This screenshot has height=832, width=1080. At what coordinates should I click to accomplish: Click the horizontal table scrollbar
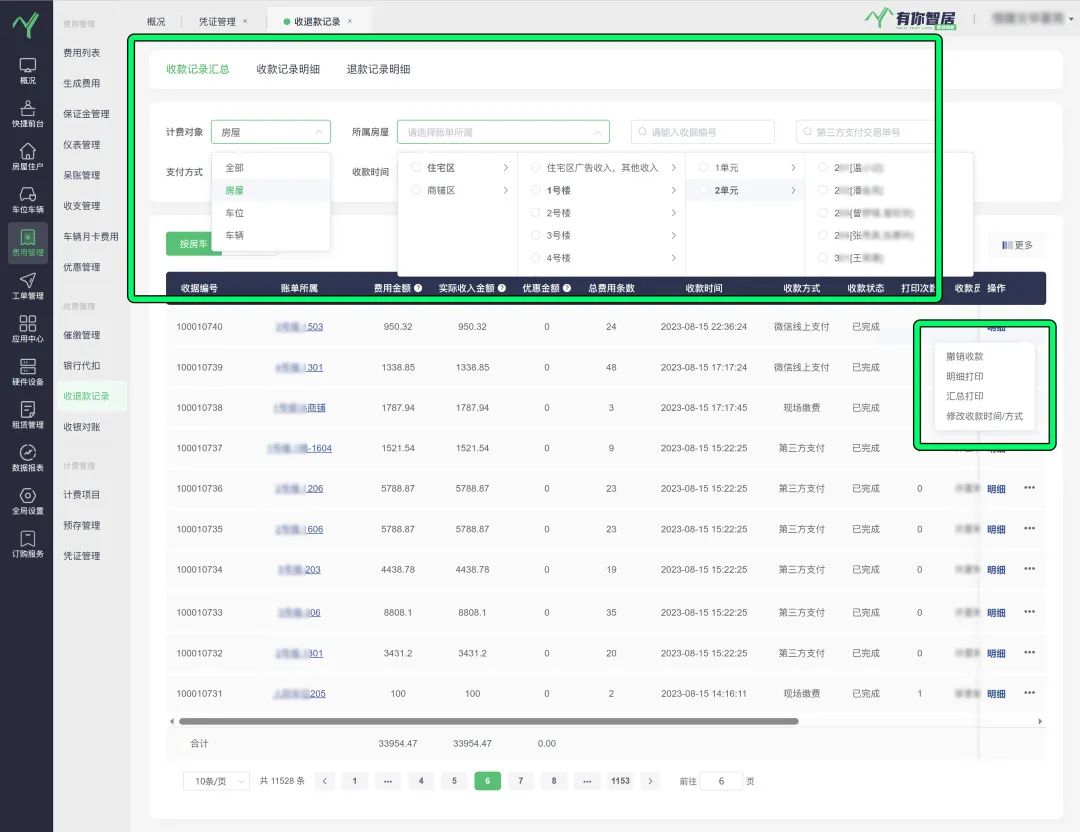(x=488, y=721)
